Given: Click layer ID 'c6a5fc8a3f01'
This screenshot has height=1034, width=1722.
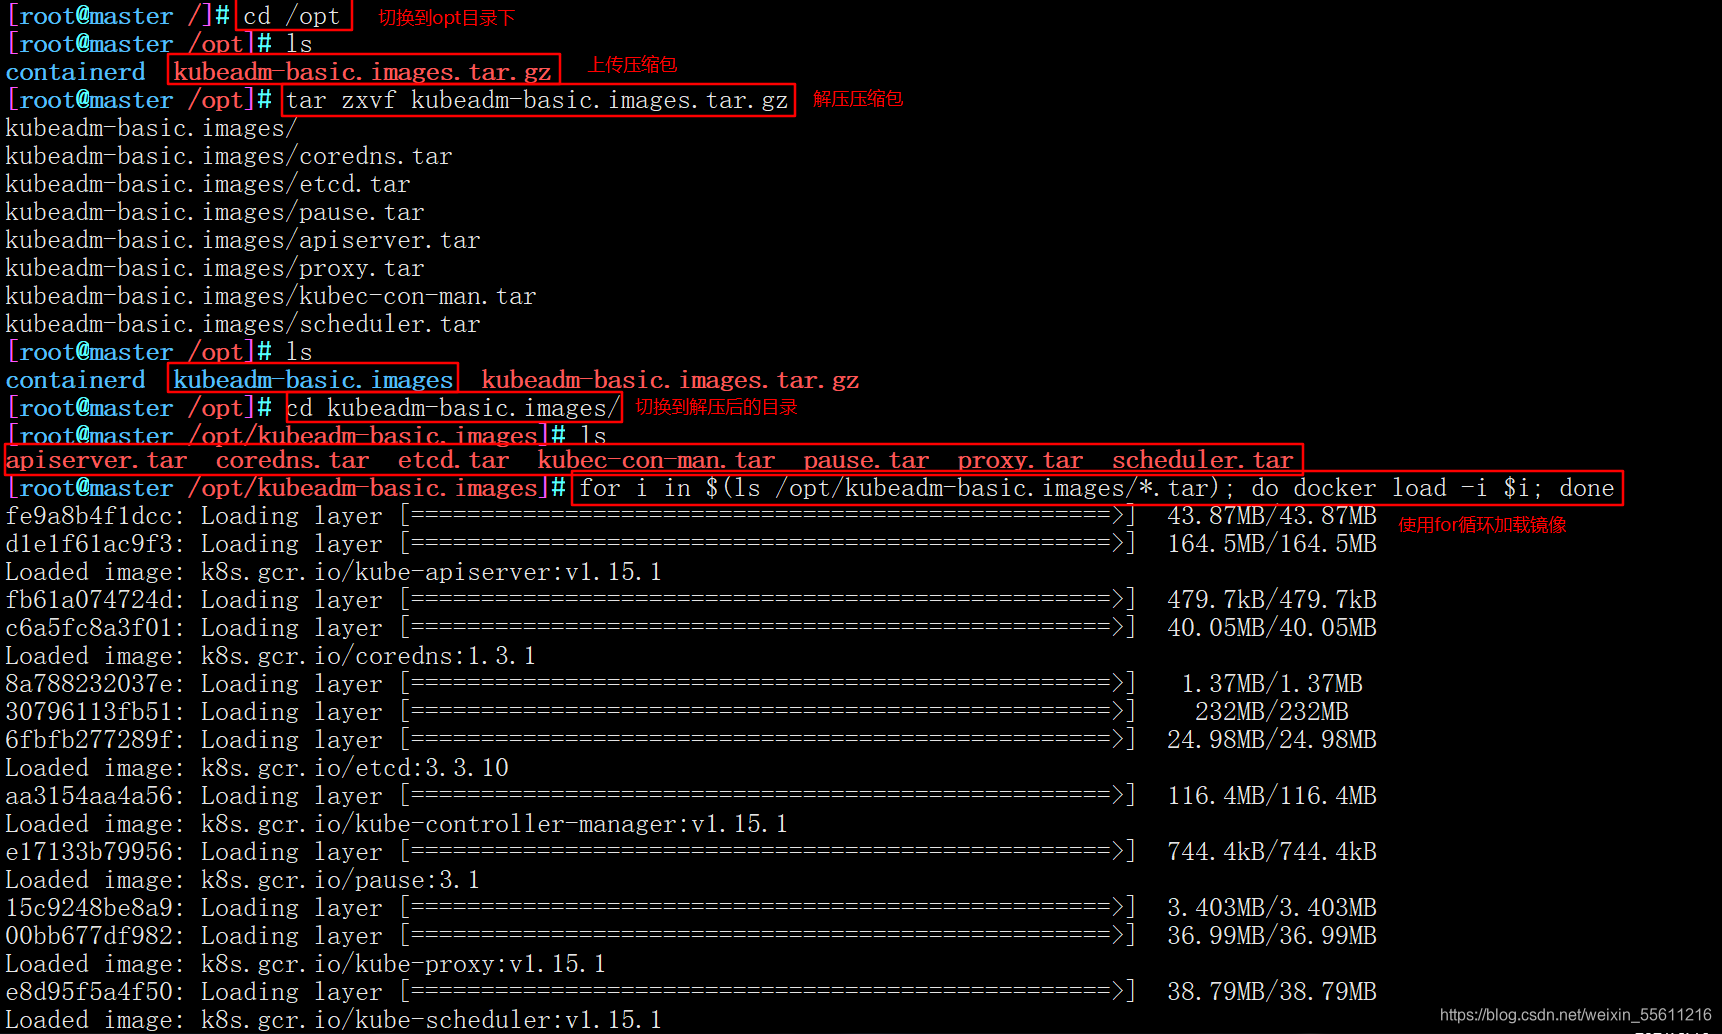Looking at the screenshot, I should 89,628.
